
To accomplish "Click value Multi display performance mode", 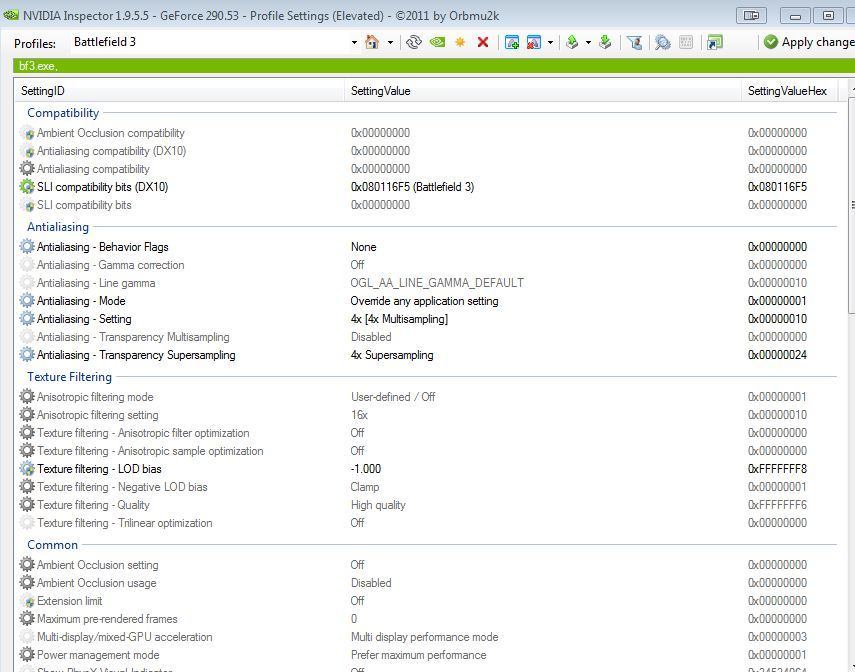I will click(424, 637).
